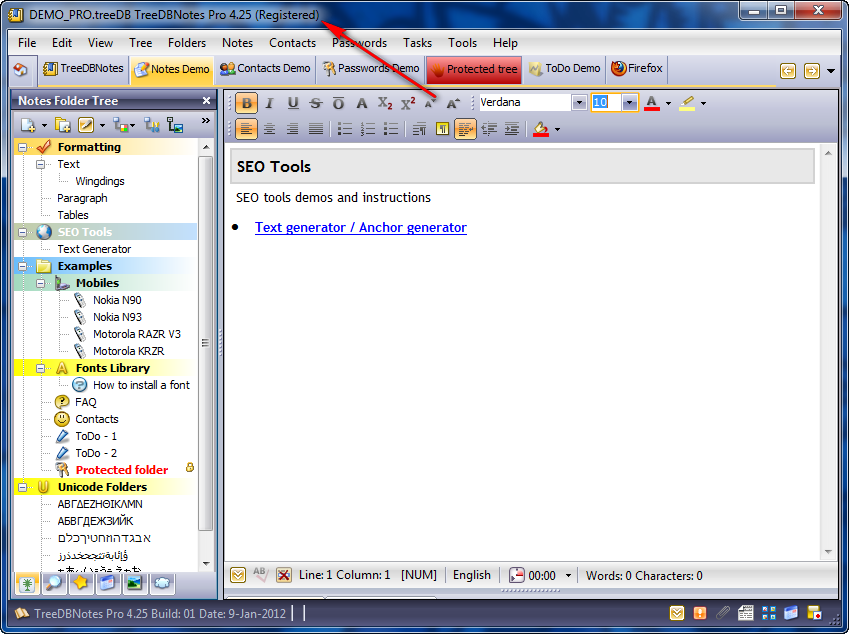
Task: Insert a bulleted list
Action: (345, 129)
